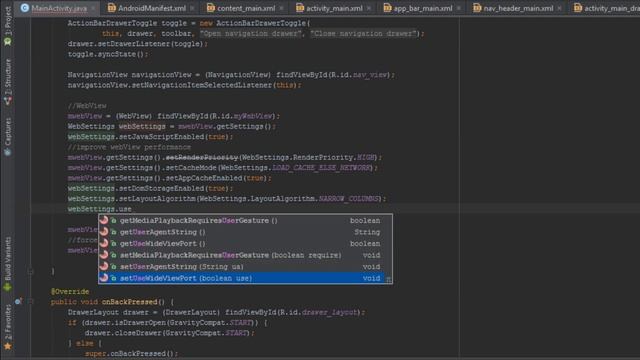Close the MainActivity.java tab
The height and width of the screenshot is (360, 640).
93,8
